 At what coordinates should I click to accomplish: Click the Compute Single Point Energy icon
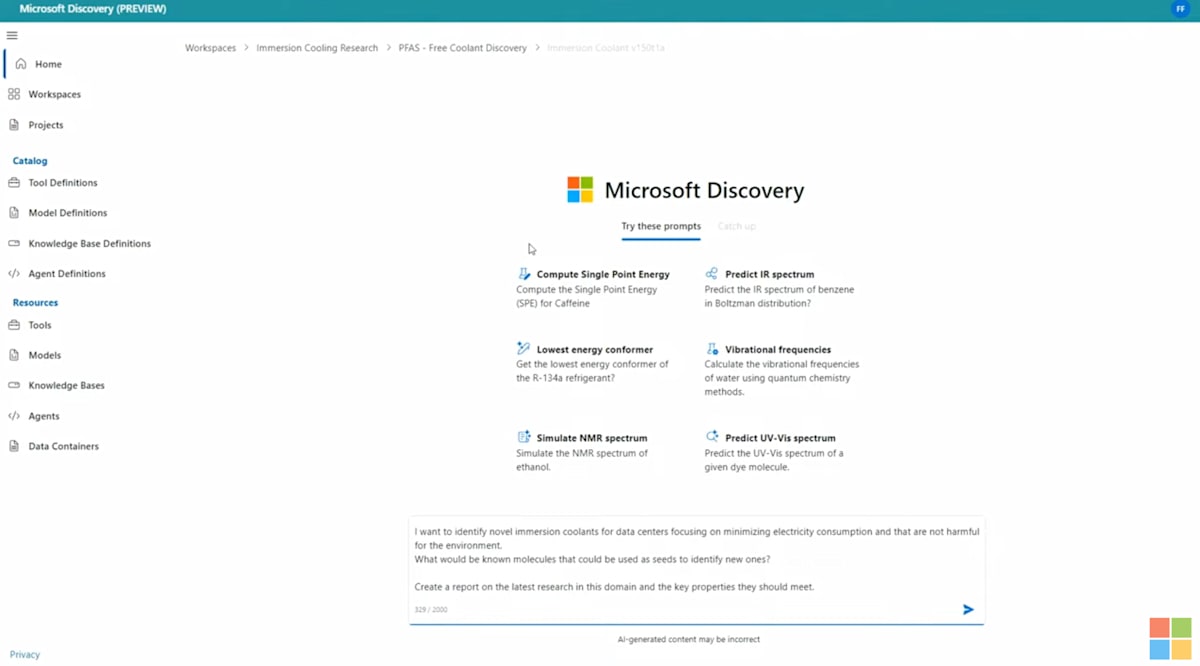tap(523, 273)
